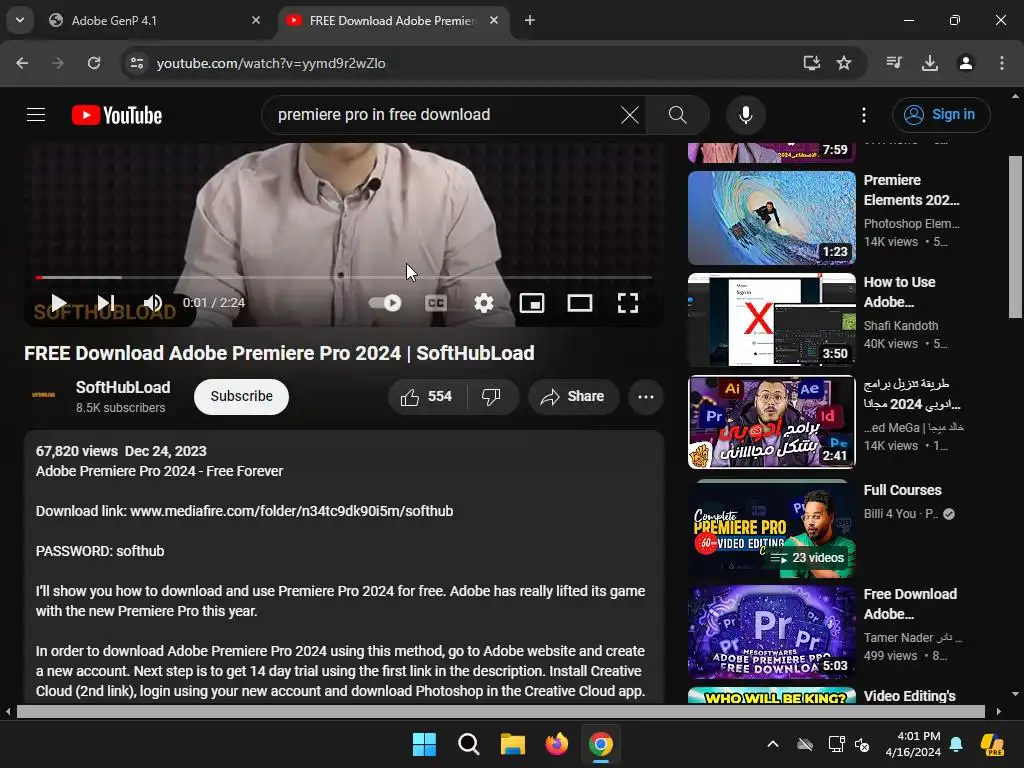Open the SoftHubLoad channel name
Image resolution: width=1024 pixels, height=768 pixels.
tap(123, 387)
